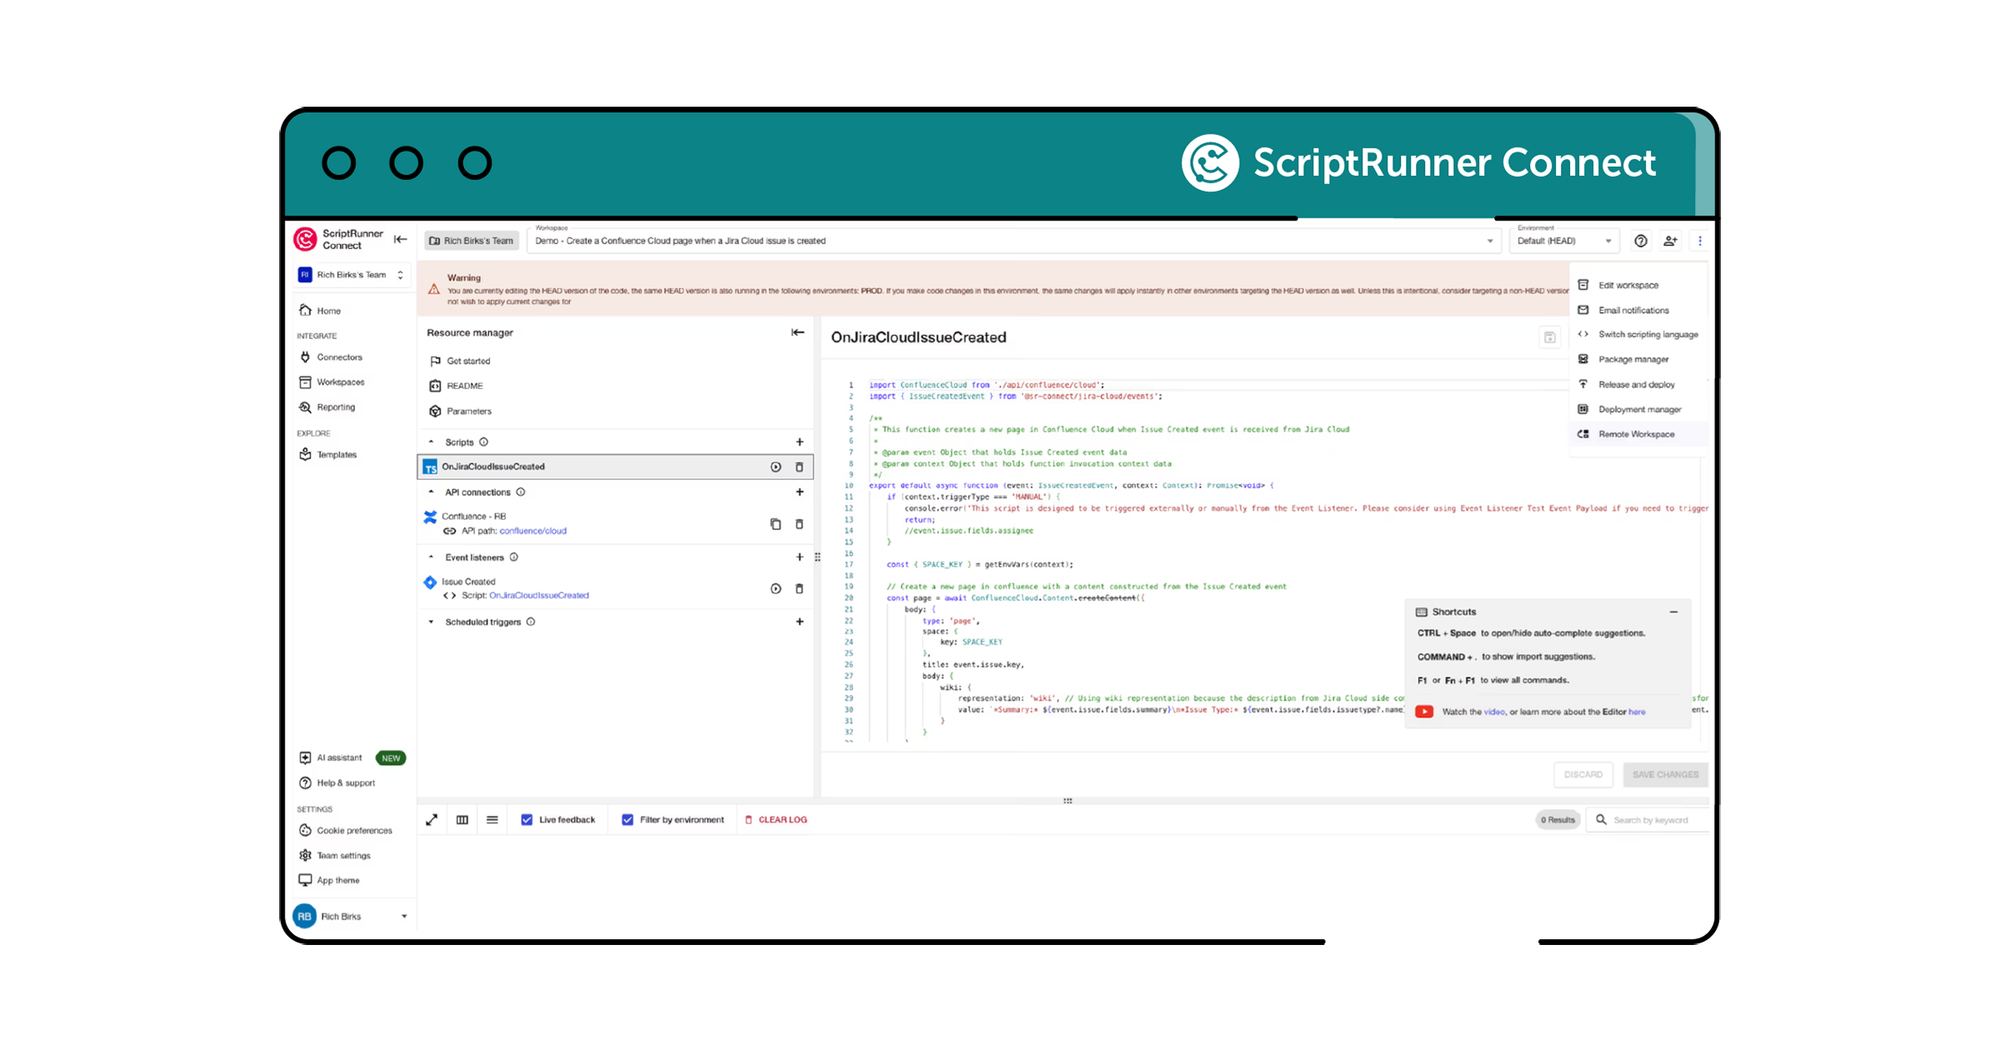Toggle Filter by environment checkbox
2000x1050 pixels.
[x=627, y=820]
